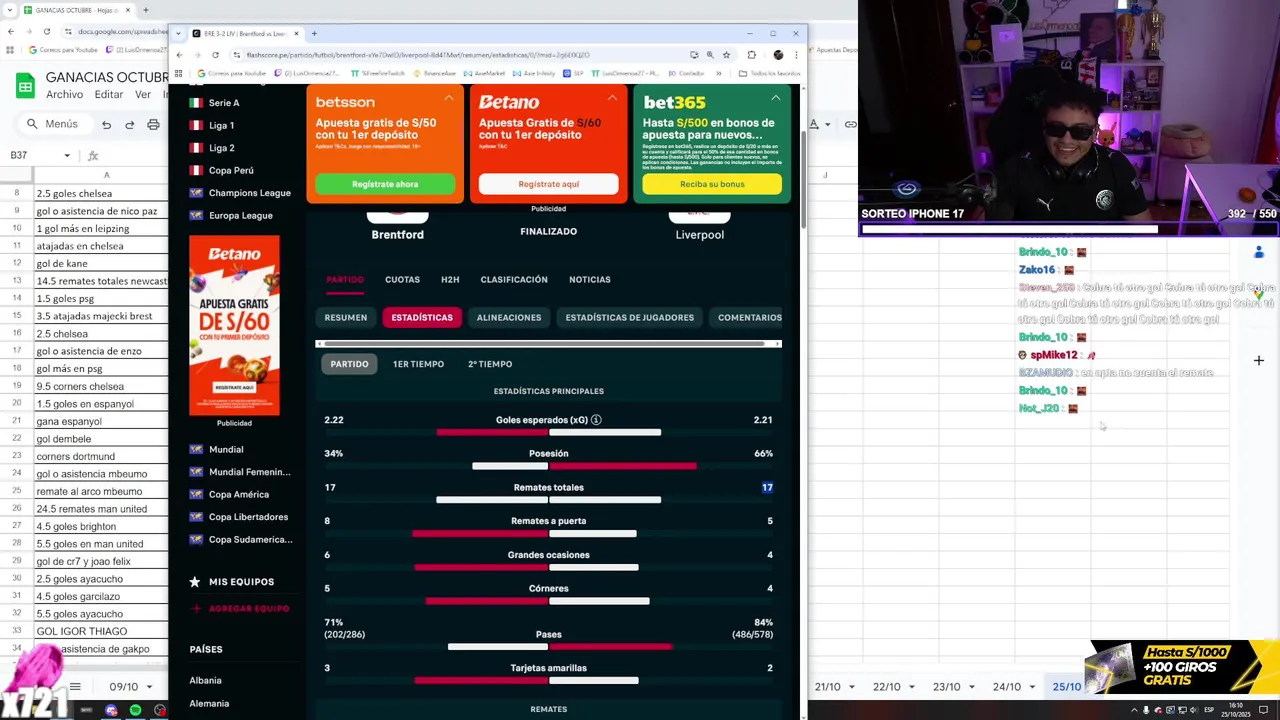Screen dimensions: 1280x720
Task: Collapse the Betano ad chevron
Action: pos(612,98)
